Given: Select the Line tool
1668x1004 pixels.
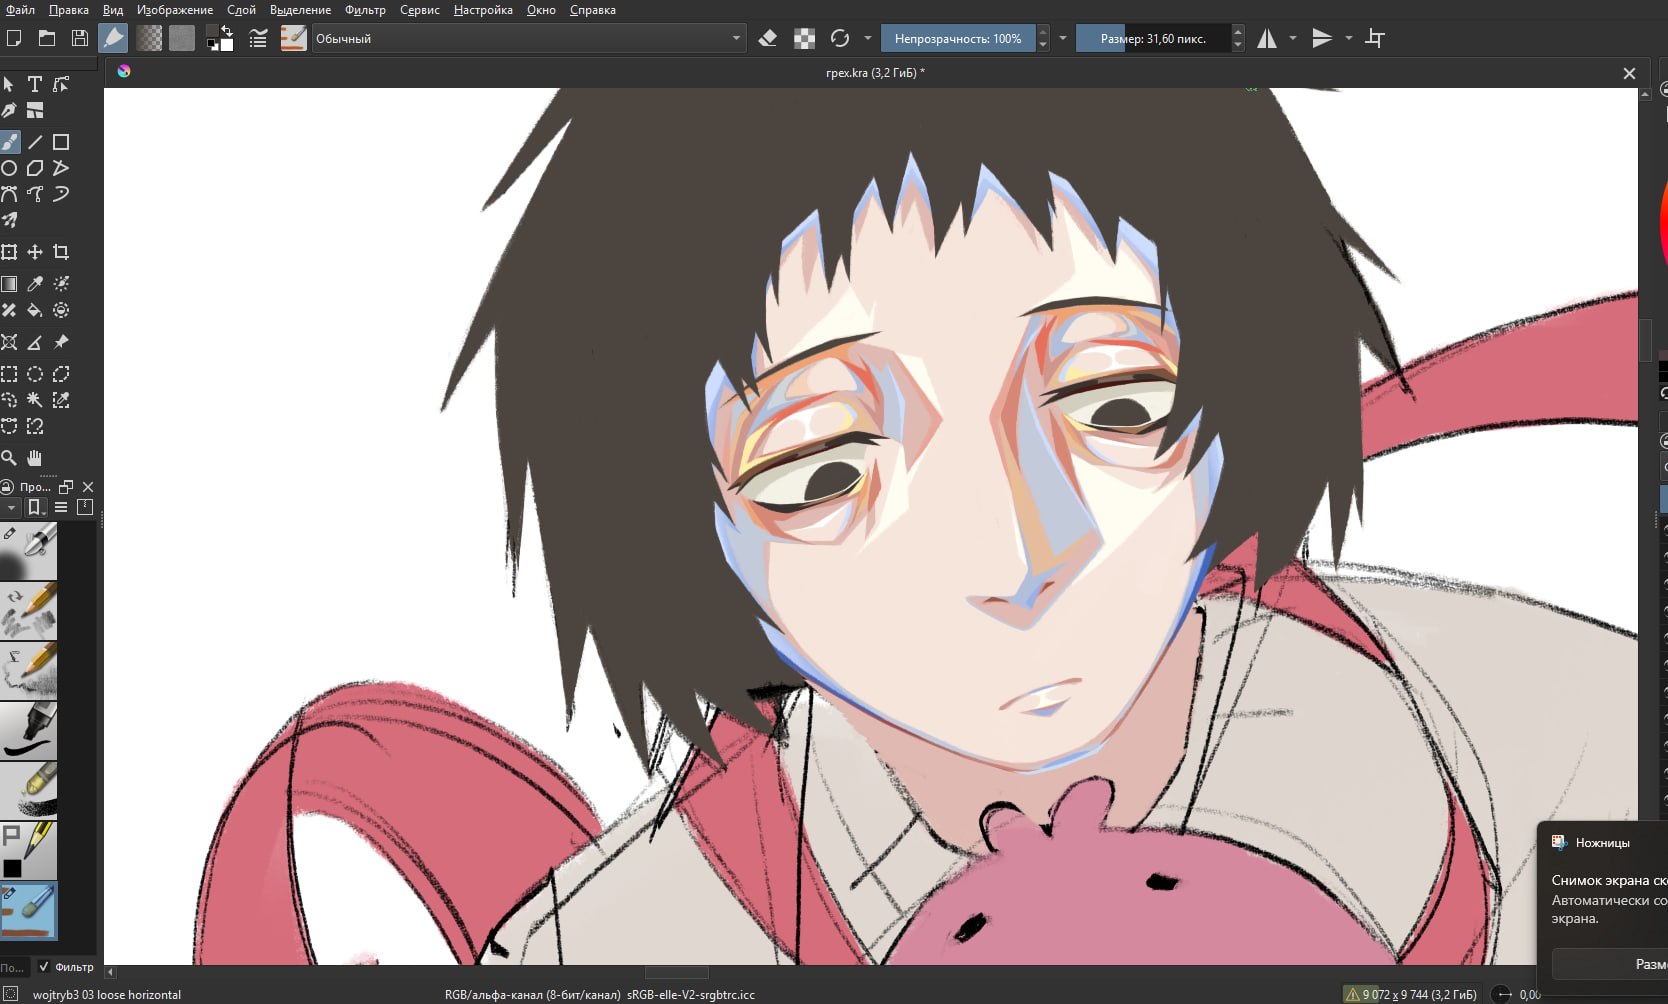Looking at the screenshot, I should click(x=35, y=142).
